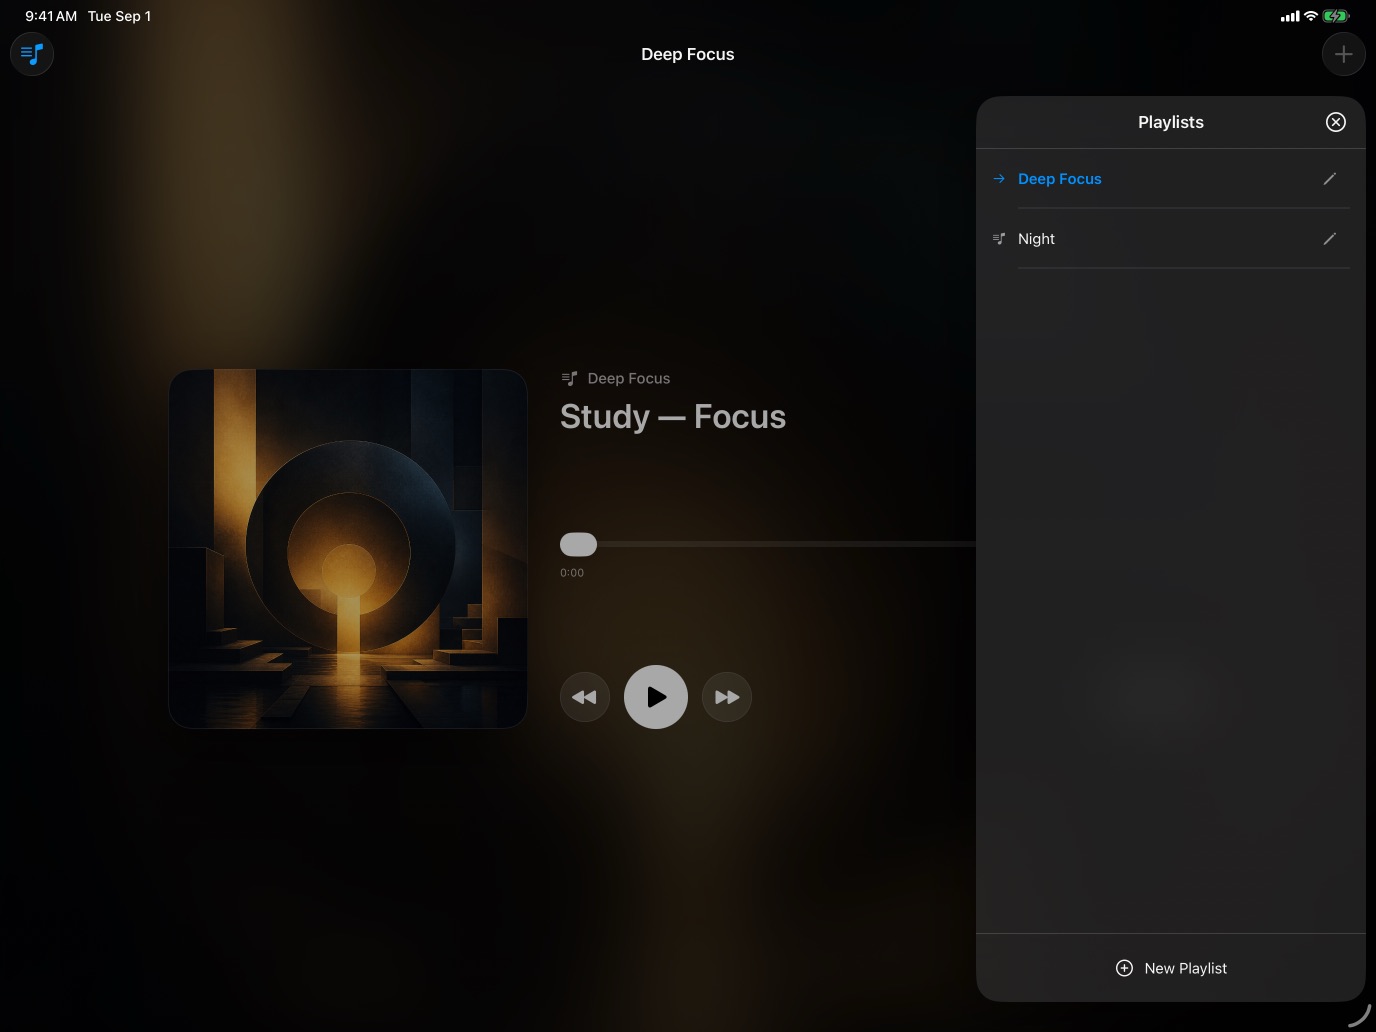Click the playback progress slider thumb
Image resolution: width=1376 pixels, height=1032 pixels.
pyautogui.click(x=578, y=544)
